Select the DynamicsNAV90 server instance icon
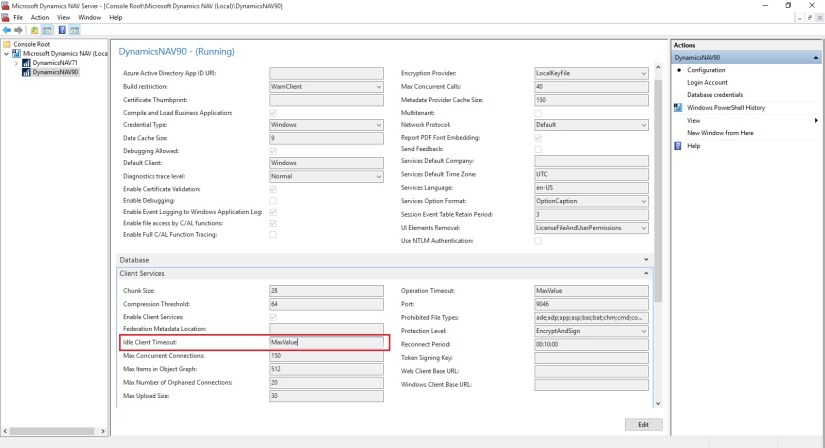 (x=26, y=72)
